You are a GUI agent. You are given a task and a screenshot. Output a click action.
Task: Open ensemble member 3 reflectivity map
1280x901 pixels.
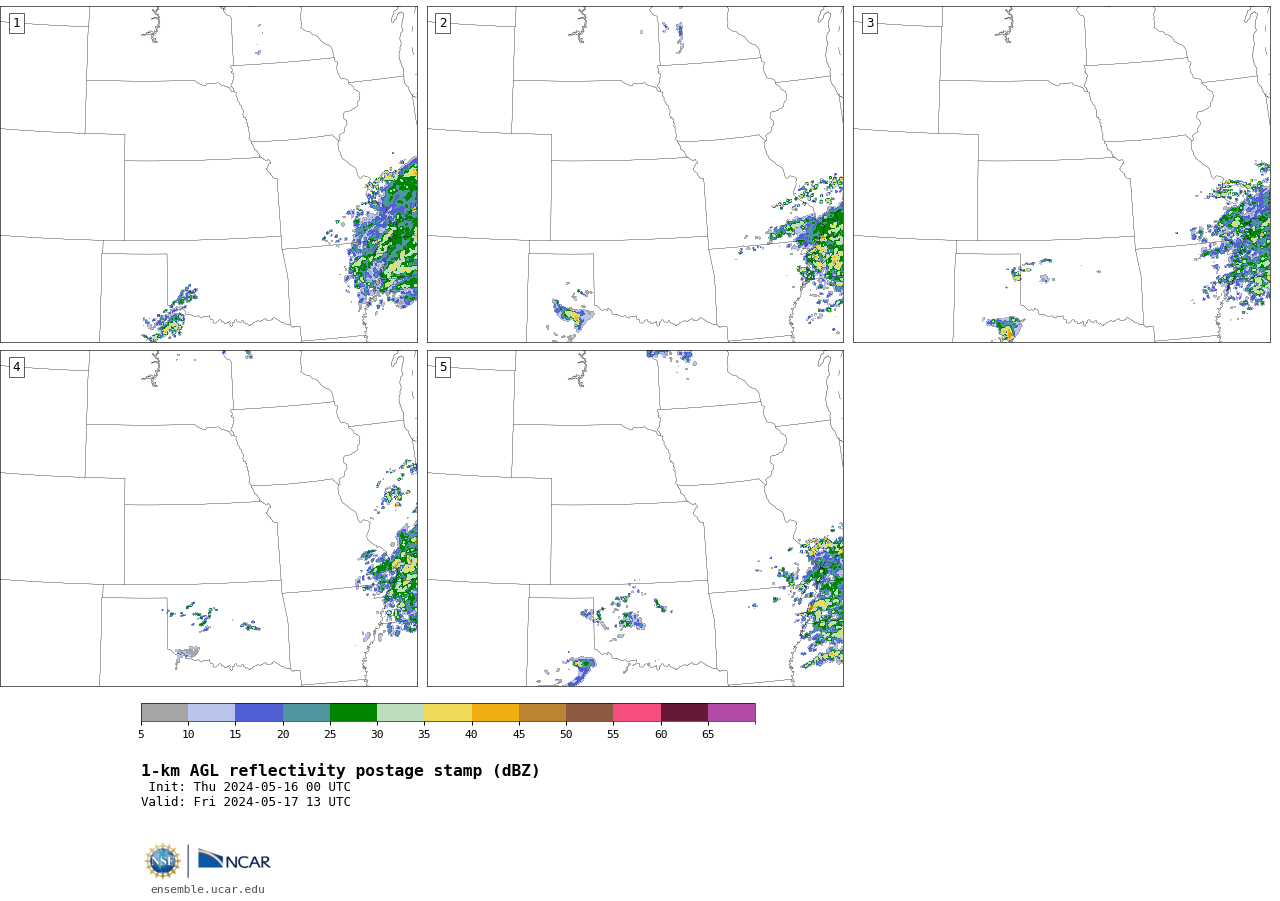tap(1061, 174)
